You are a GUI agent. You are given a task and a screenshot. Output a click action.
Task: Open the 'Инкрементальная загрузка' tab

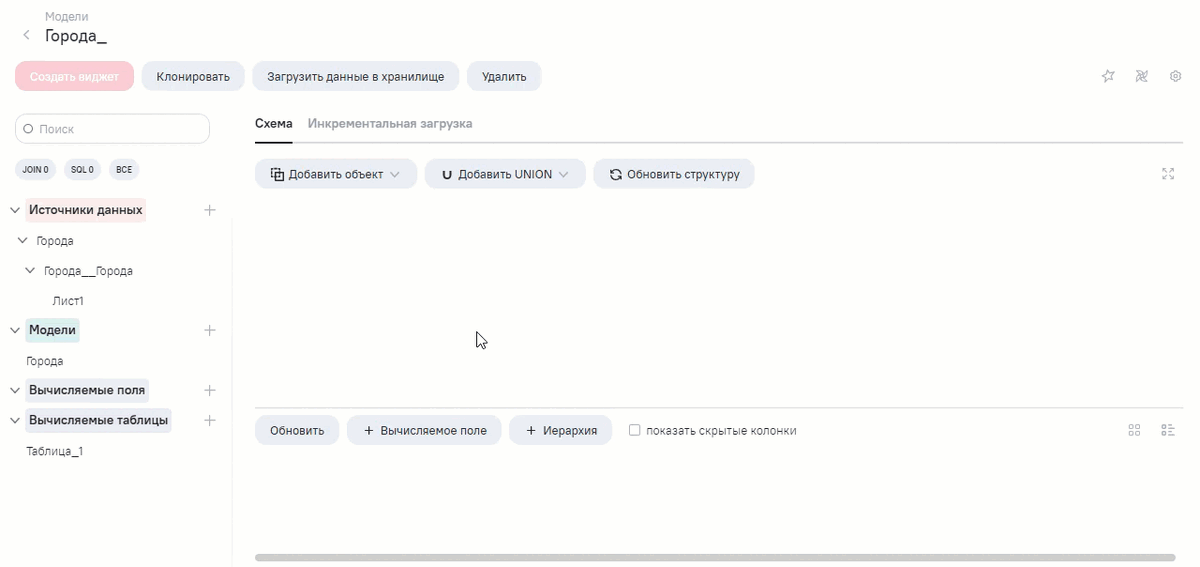[x=390, y=124]
